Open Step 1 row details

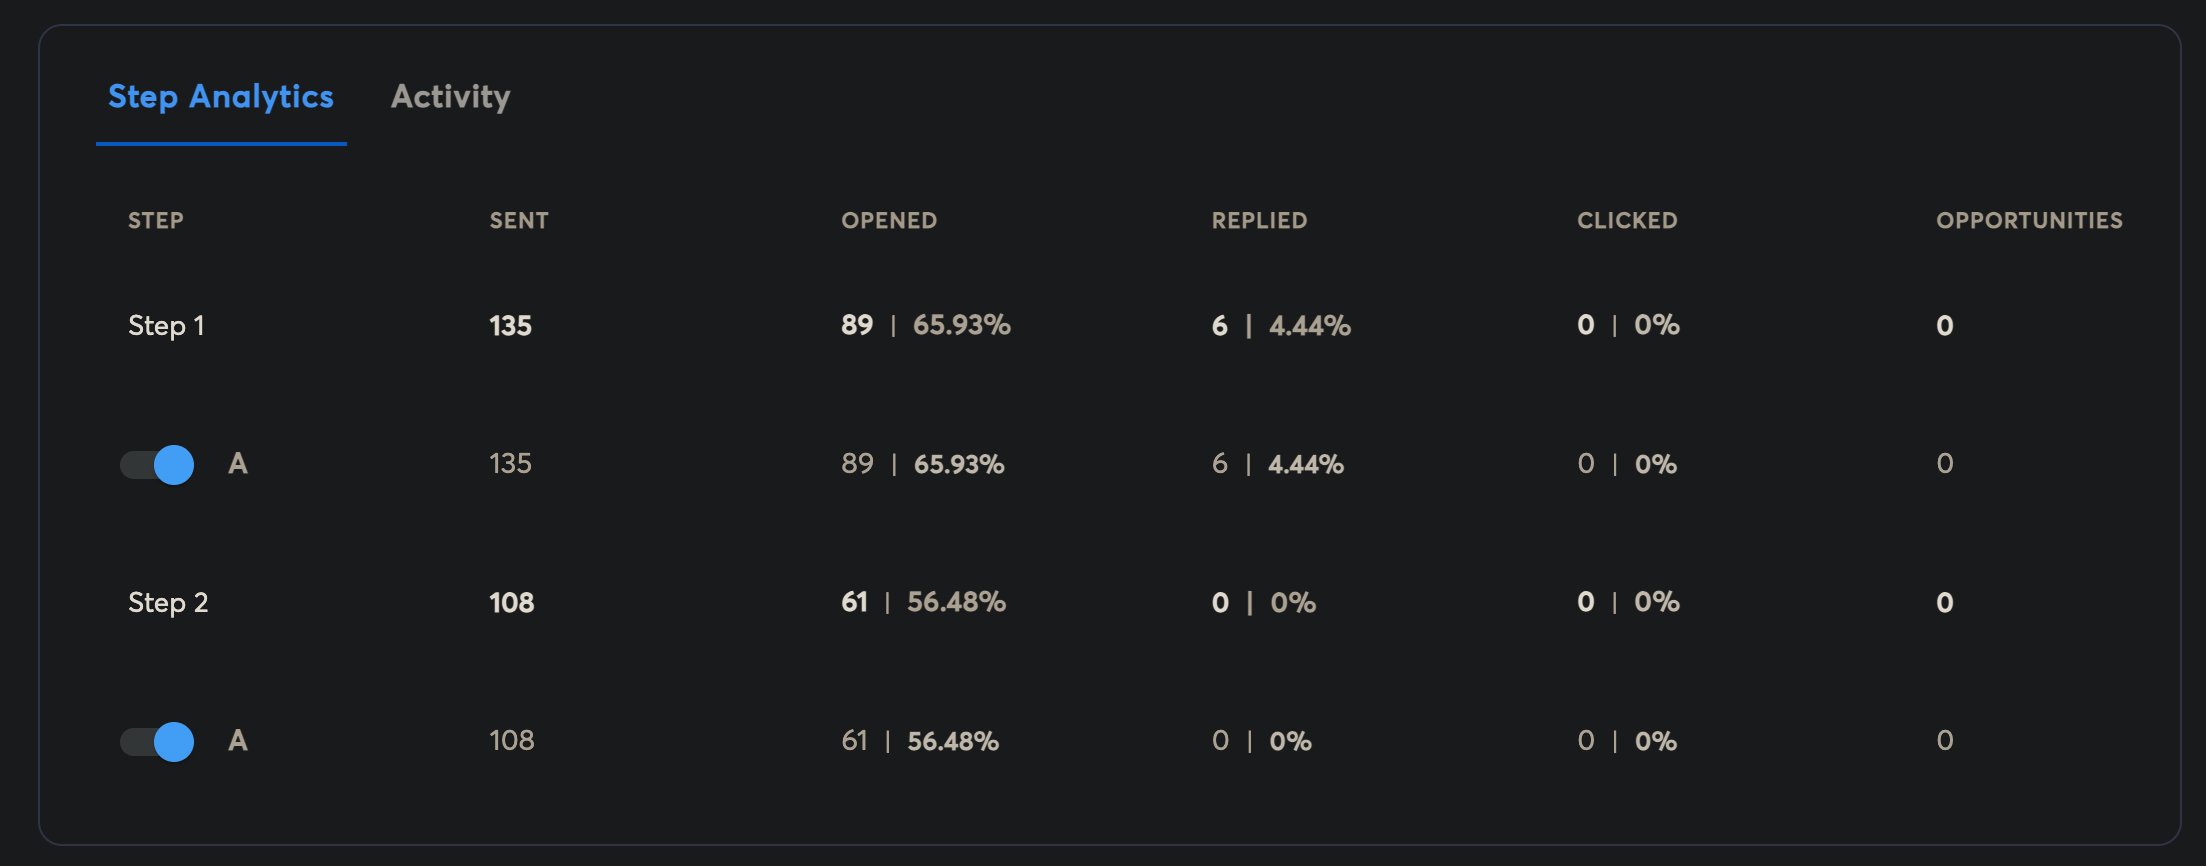click(x=166, y=325)
